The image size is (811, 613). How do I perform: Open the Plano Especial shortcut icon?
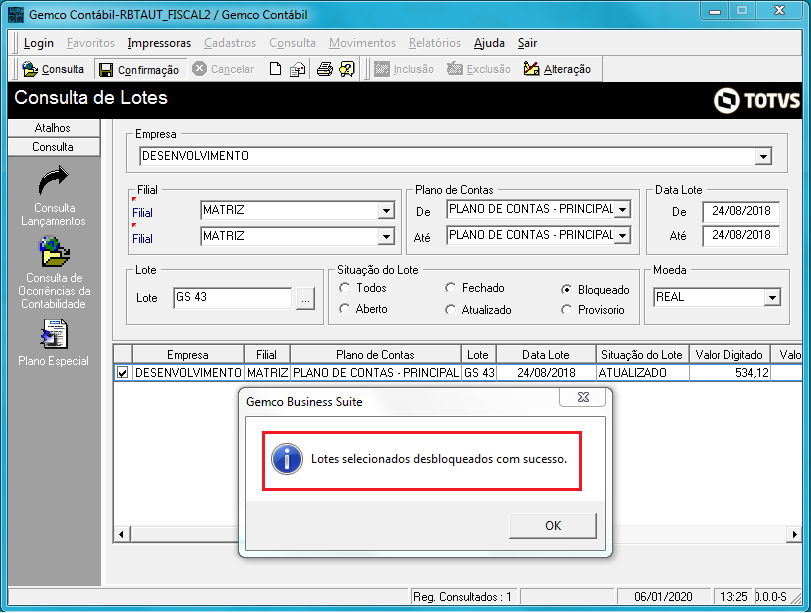54,334
